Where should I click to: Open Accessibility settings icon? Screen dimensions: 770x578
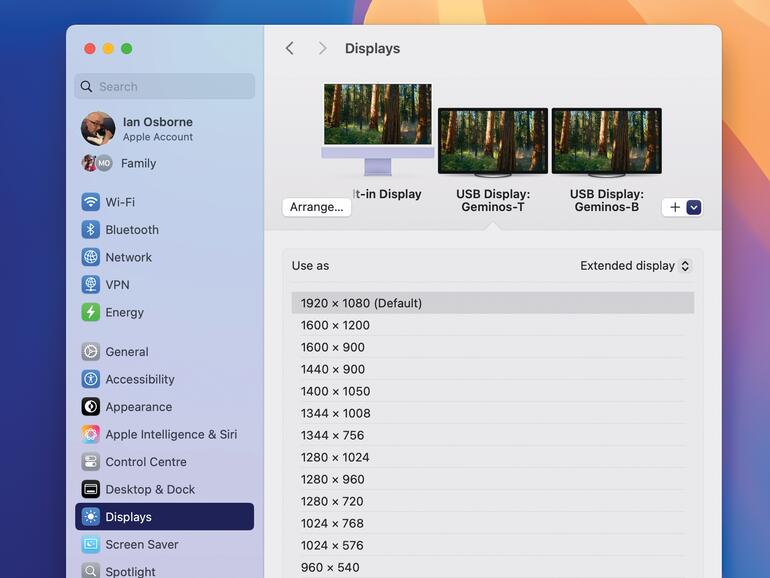(91, 379)
